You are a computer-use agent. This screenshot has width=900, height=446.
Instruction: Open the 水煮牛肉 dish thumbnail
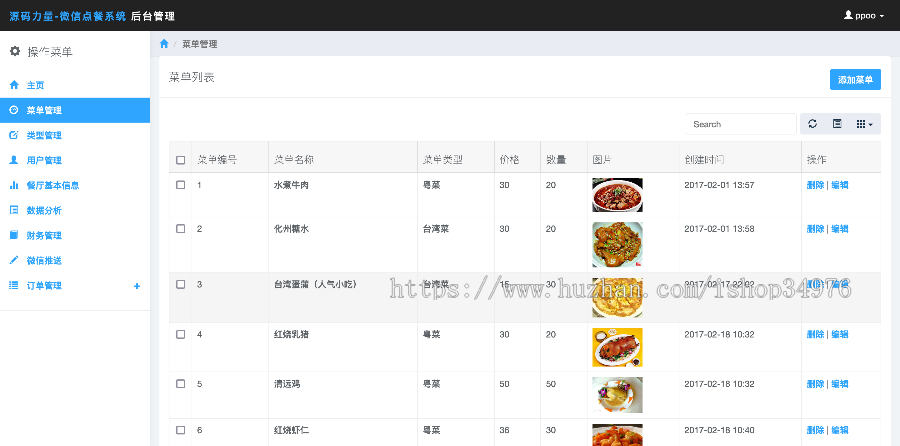click(617, 195)
